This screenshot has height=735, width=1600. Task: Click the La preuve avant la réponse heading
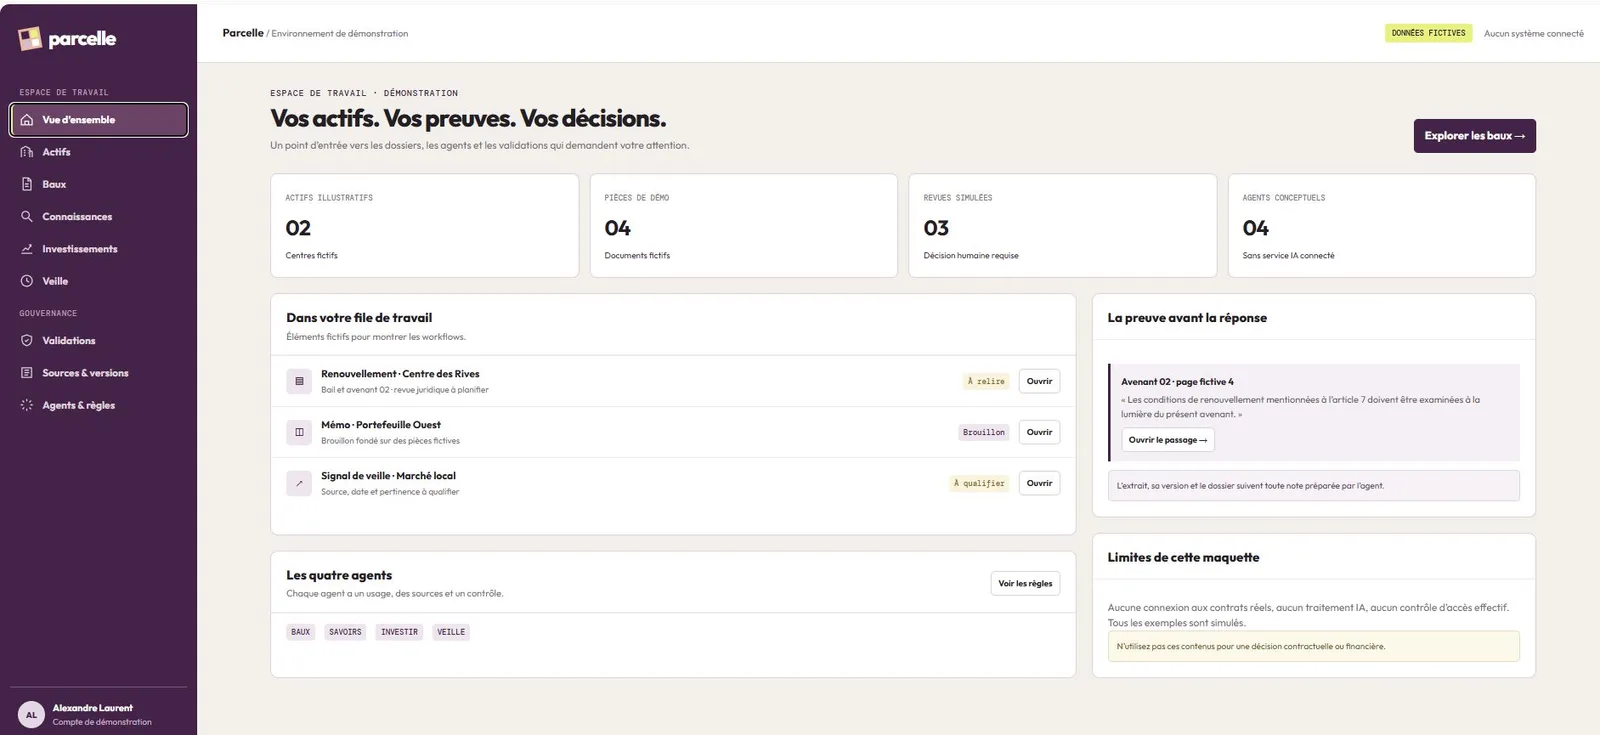pyautogui.click(x=1187, y=318)
